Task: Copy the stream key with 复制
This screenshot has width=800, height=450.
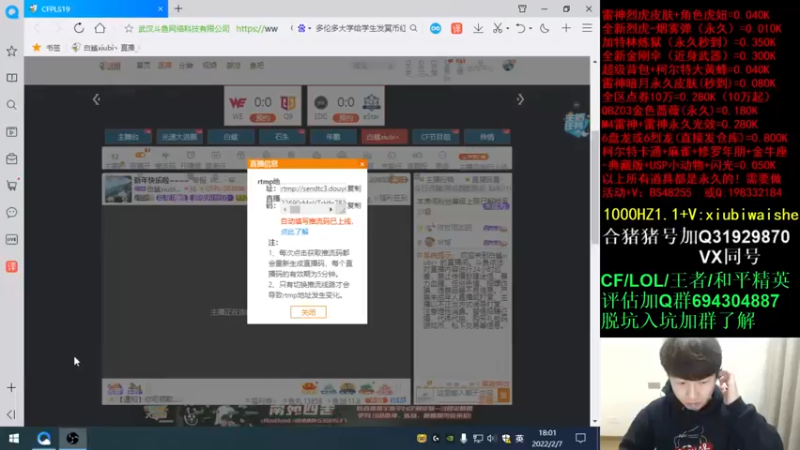Action: point(354,205)
